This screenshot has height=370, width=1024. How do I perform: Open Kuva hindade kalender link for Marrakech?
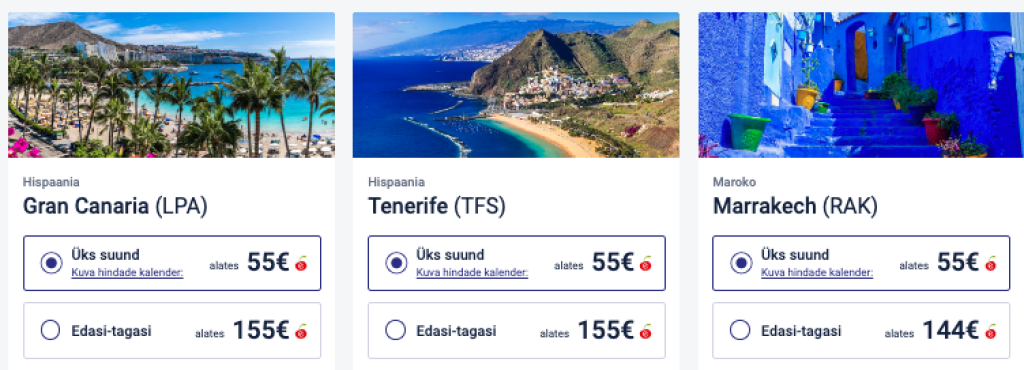point(817,273)
